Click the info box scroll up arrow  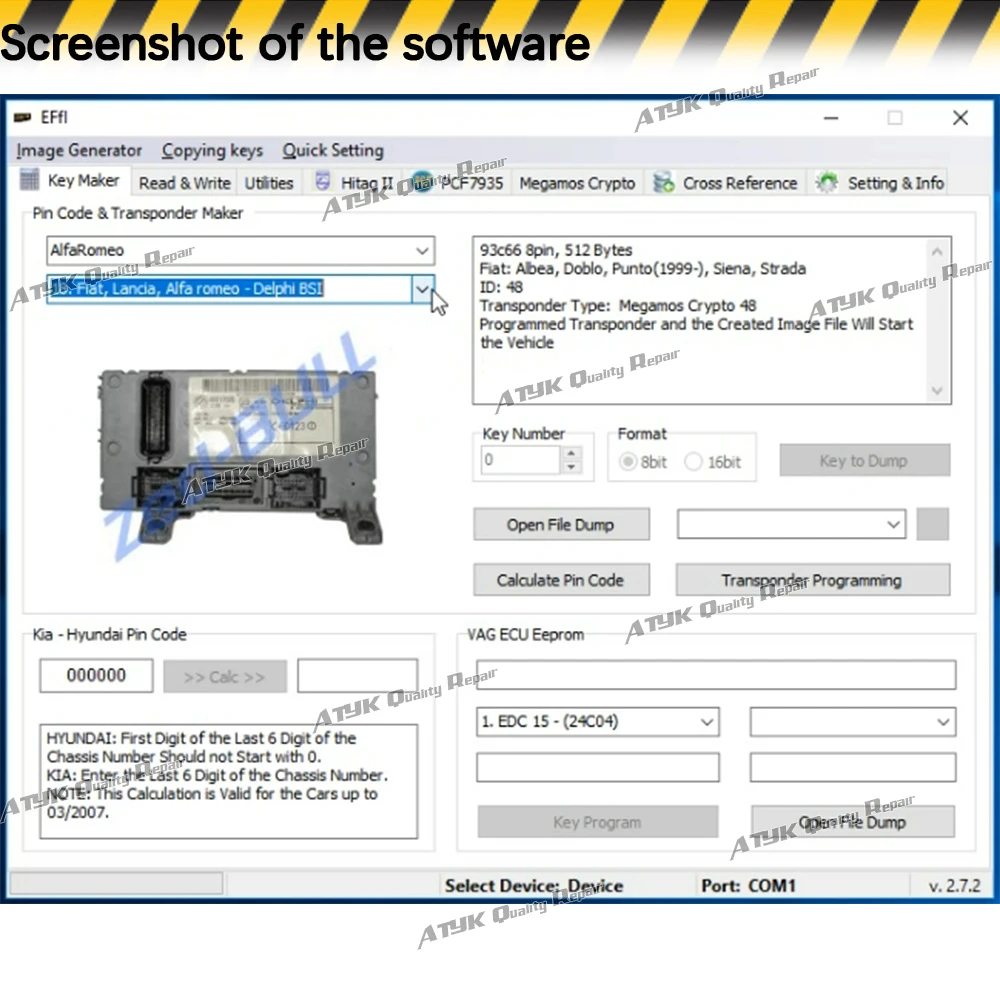pyautogui.click(x=937, y=252)
